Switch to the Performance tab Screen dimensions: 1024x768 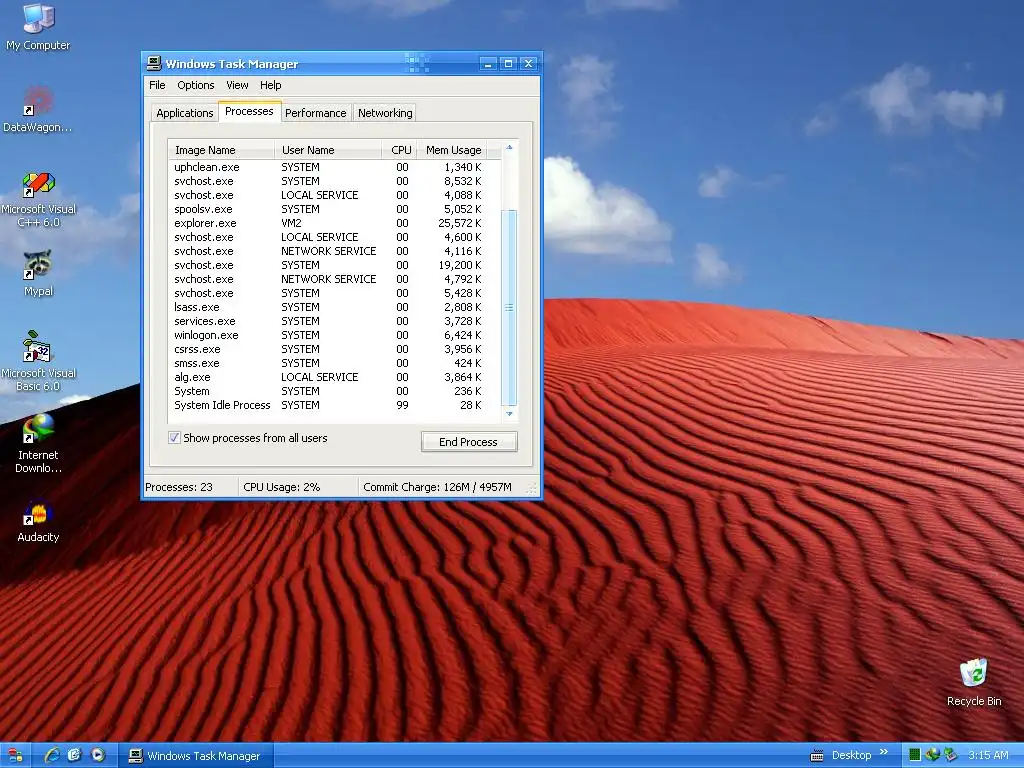[x=315, y=113]
